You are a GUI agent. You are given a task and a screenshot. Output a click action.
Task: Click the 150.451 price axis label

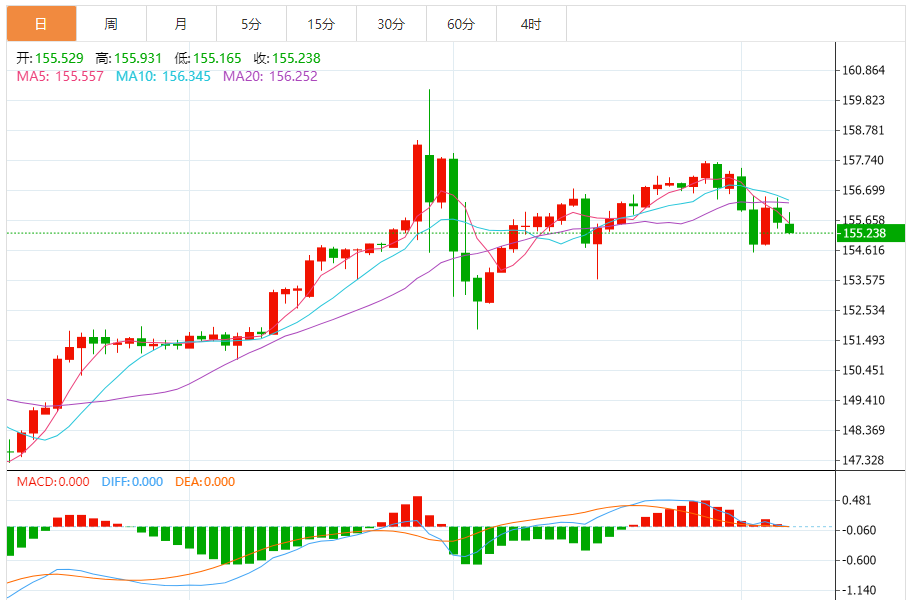tap(863, 370)
